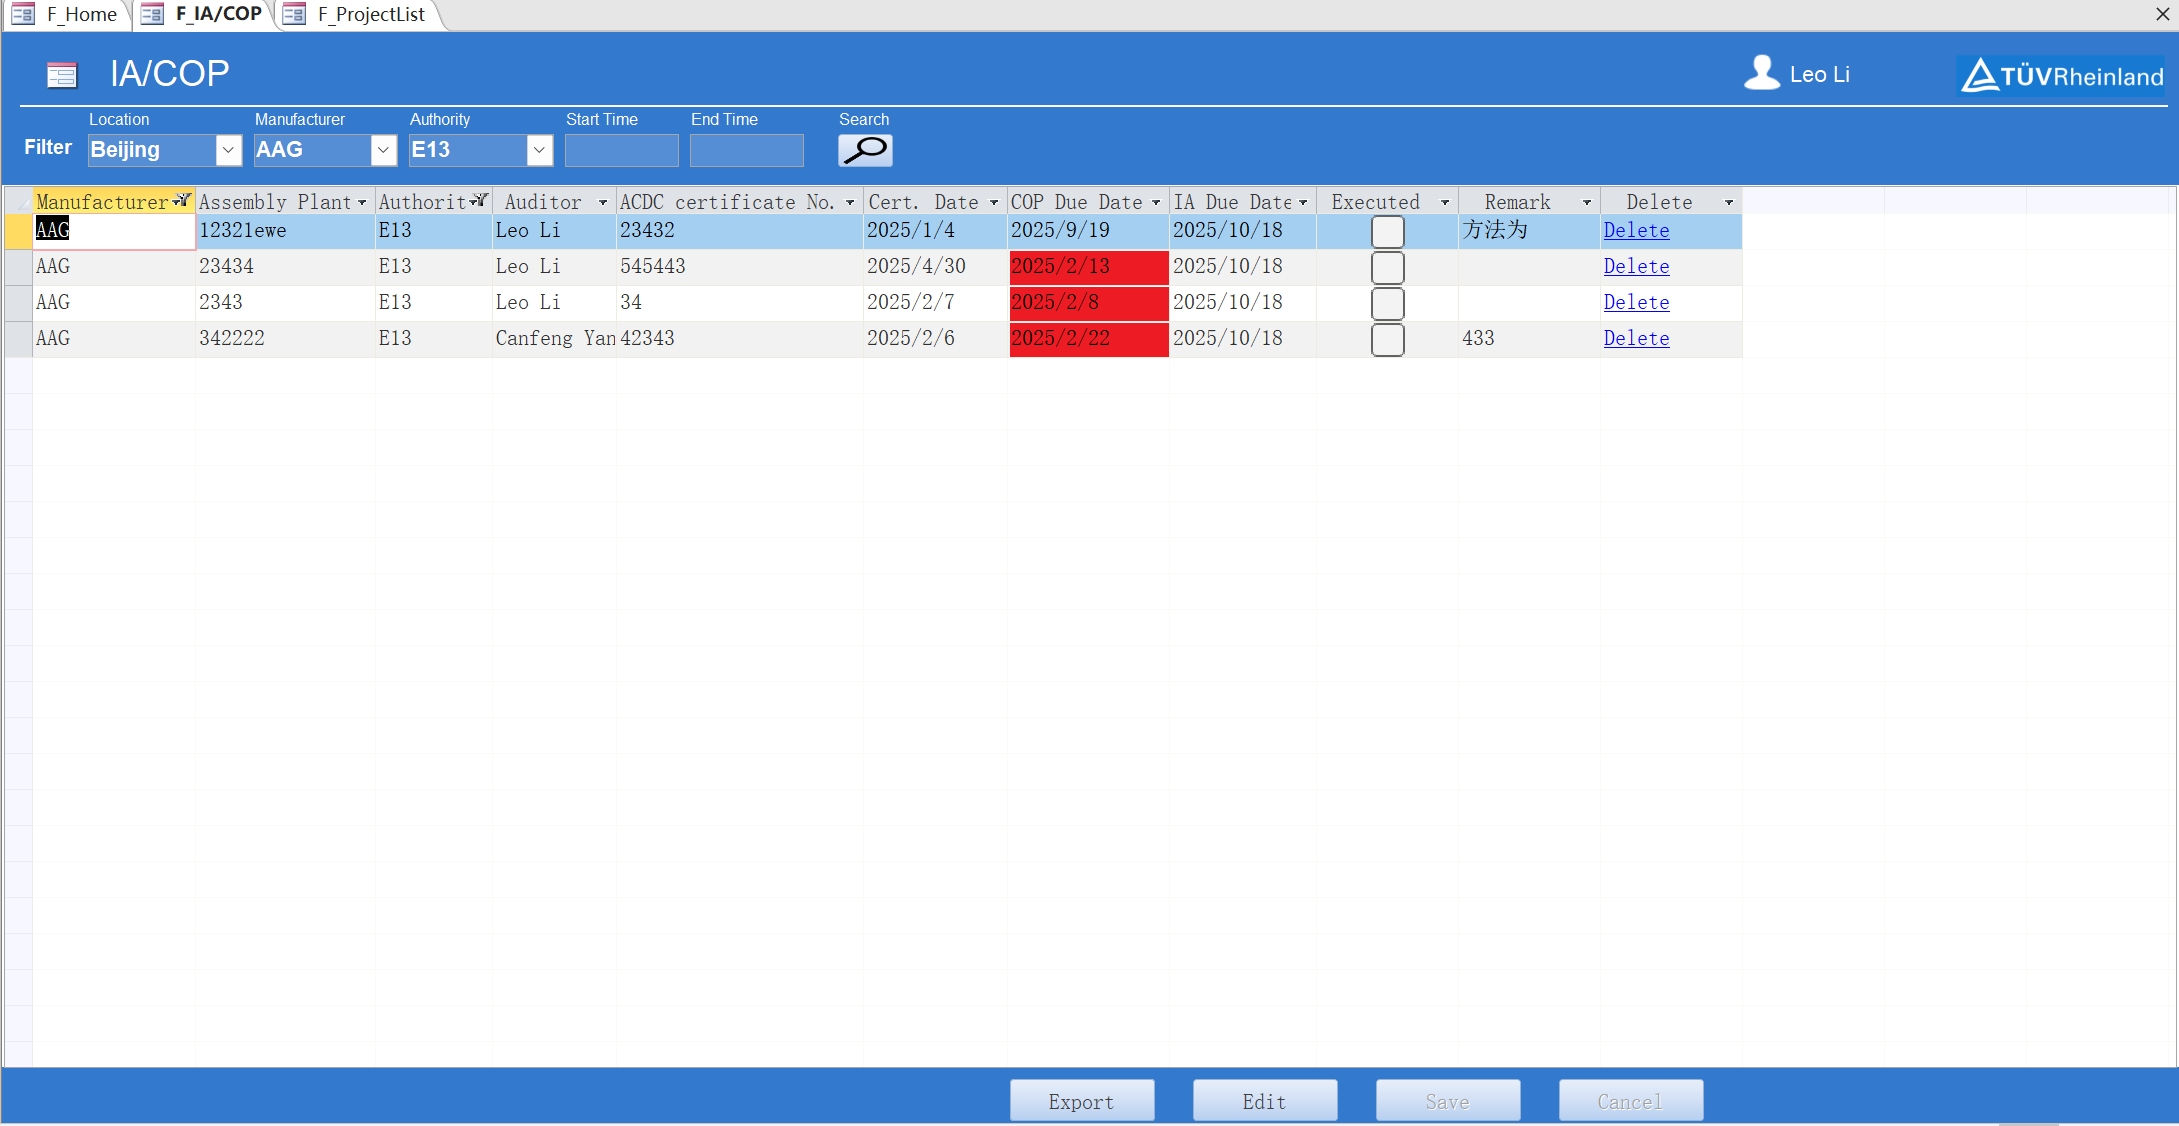Open the Remark column header dropdown
Viewport: 2179px width, 1126px height.
[x=1587, y=202]
